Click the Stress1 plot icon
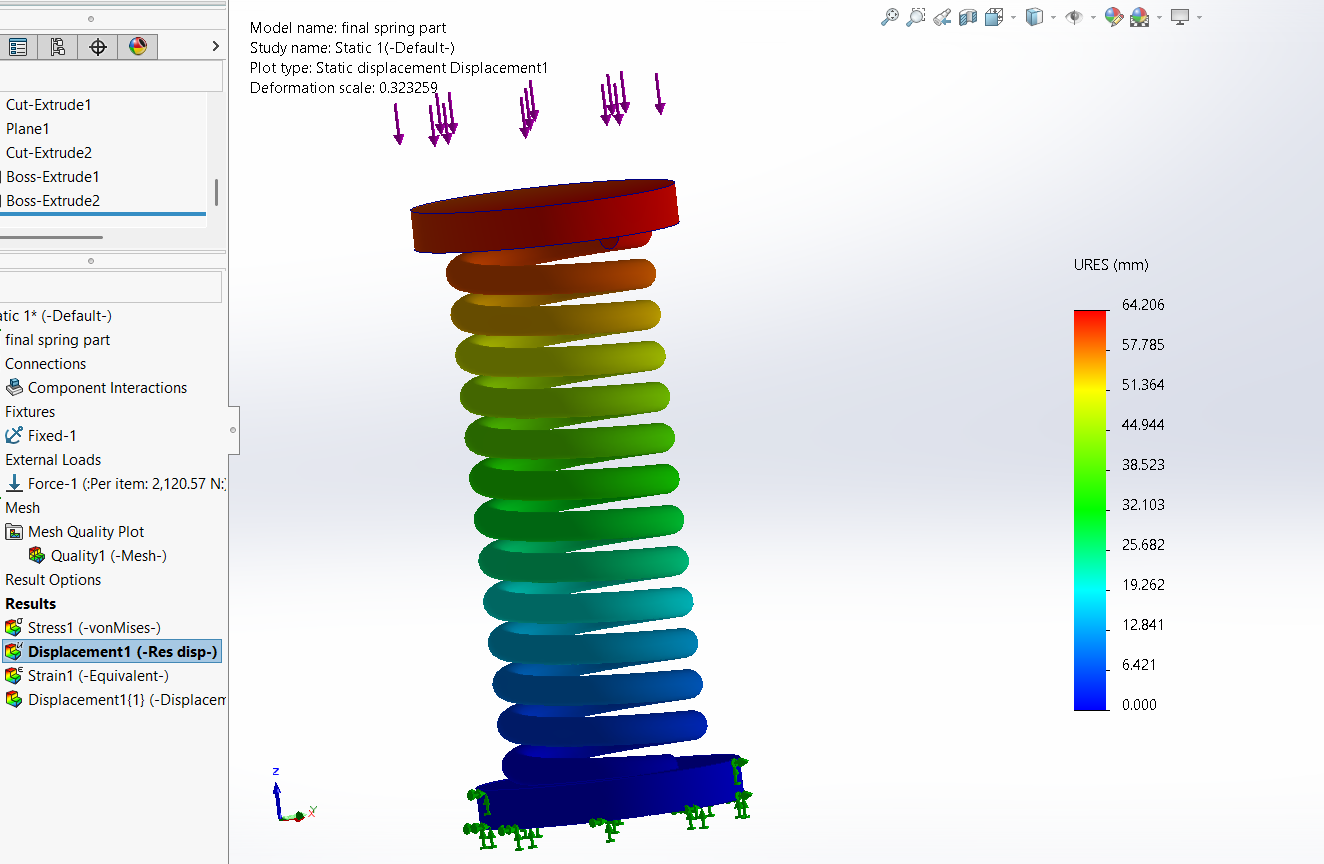Image resolution: width=1324 pixels, height=864 pixels. pos(14,628)
